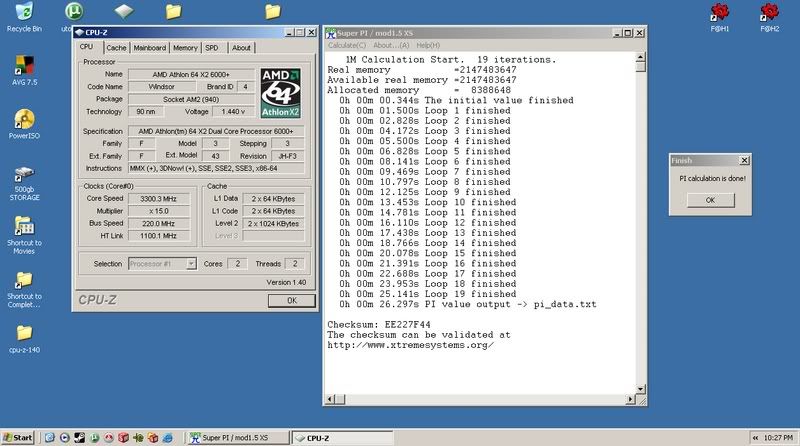Select the AVG 7.5 desktop icon
The width and height of the screenshot is (800, 446).
coord(24,70)
